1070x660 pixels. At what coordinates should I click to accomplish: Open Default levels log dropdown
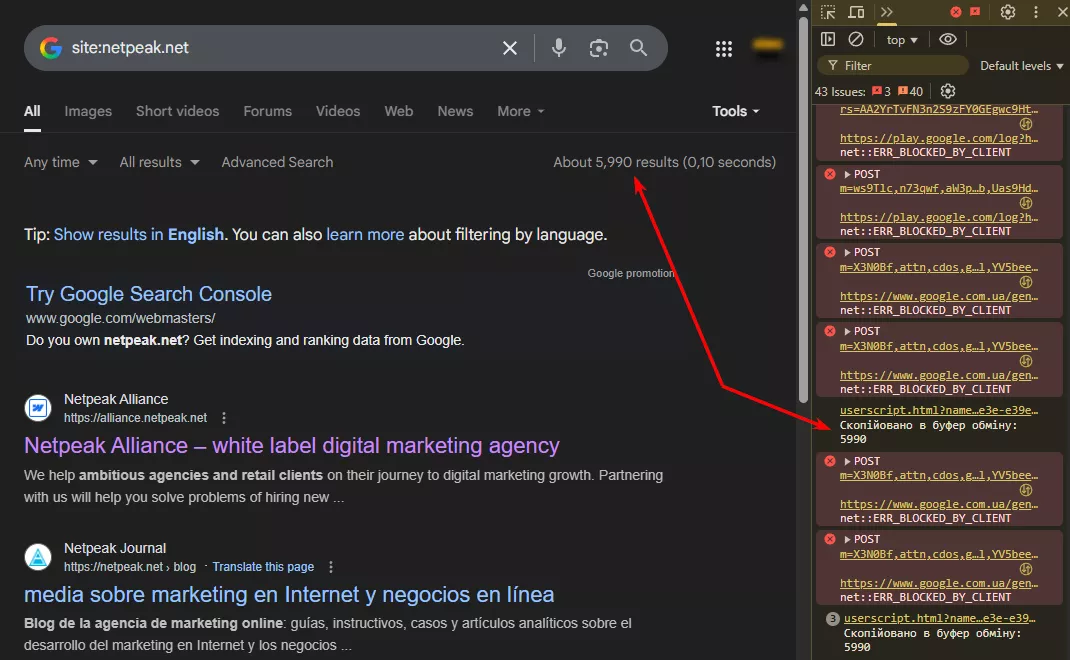pyautogui.click(x=1022, y=66)
